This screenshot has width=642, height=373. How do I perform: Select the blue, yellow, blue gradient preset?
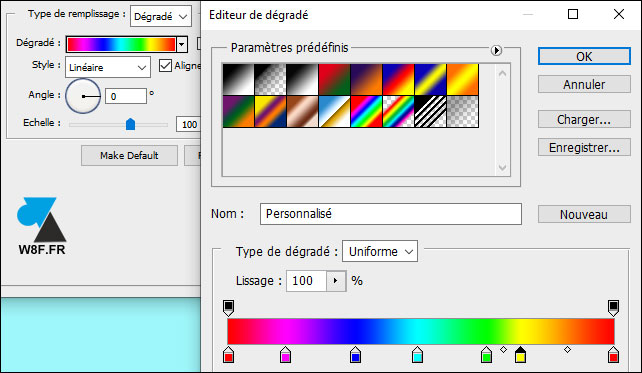pyautogui.click(x=430, y=79)
